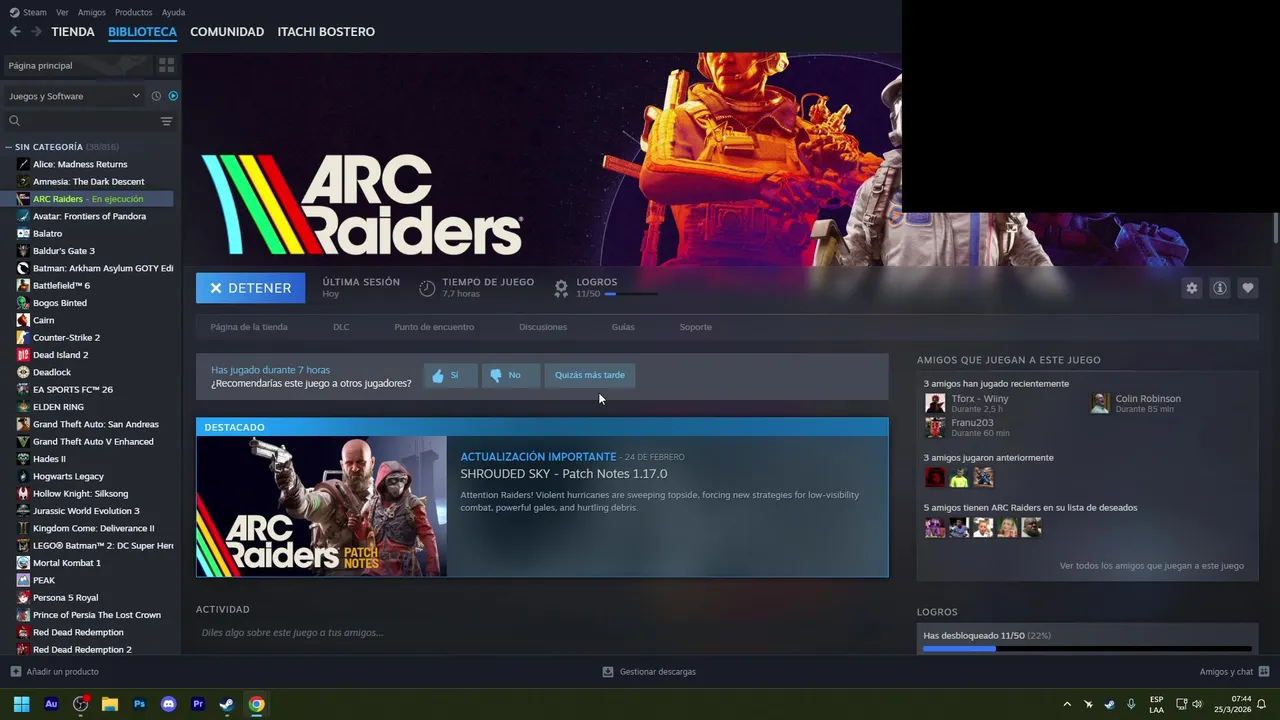The width and height of the screenshot is (1280, 720).
Task: Open Punto de encuentro tab
Action: pos(434,327)
